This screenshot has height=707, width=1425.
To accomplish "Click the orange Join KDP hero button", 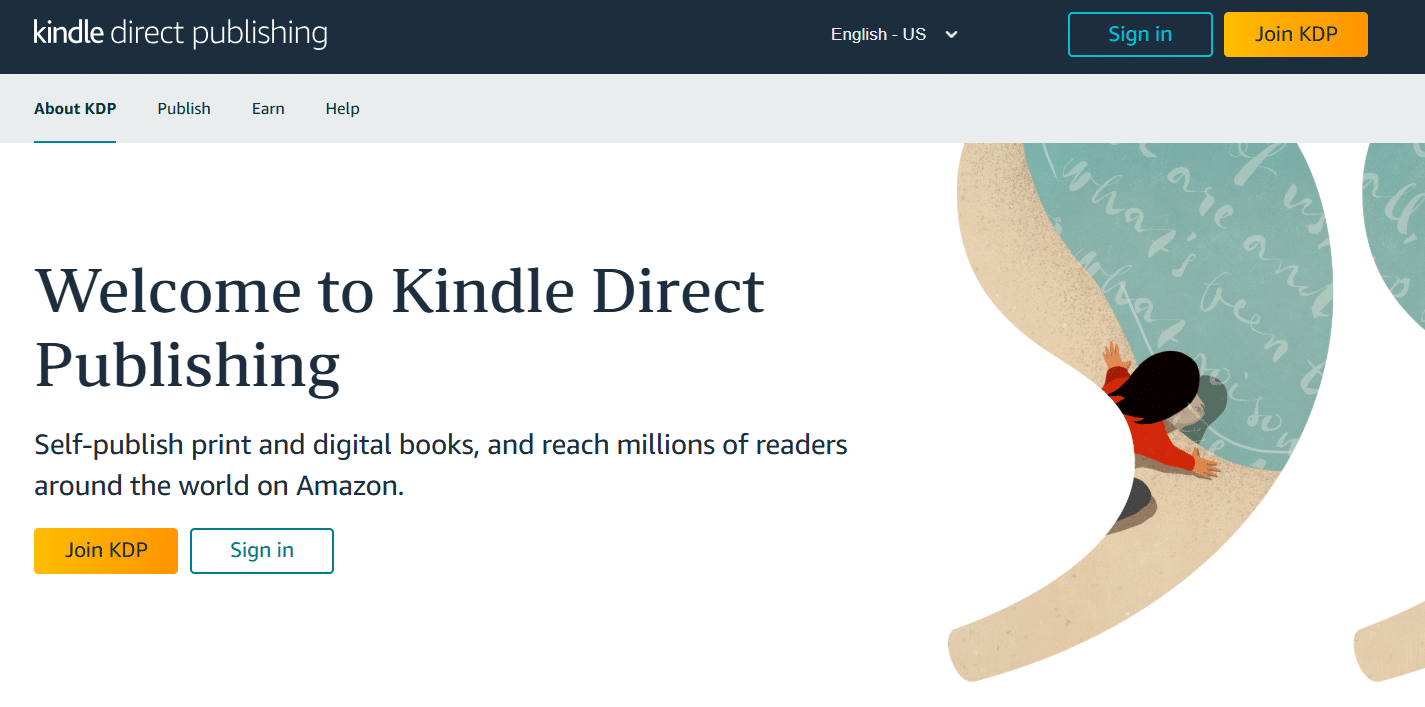I will pyautogui.click(x=106, y=551).
